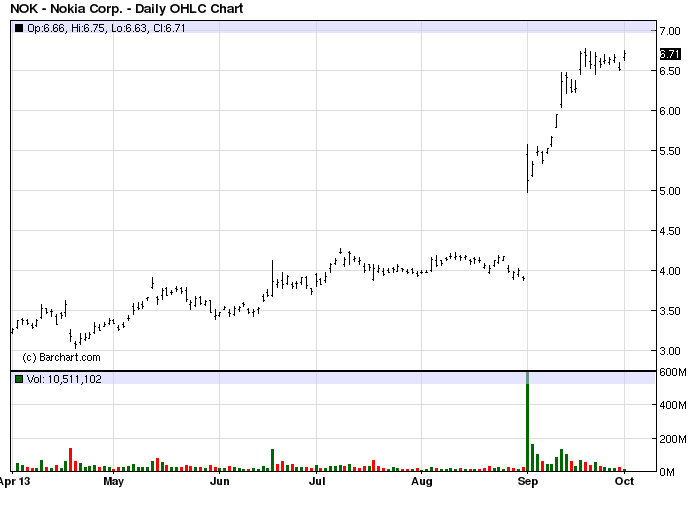Viewport: 700px width, 512px height.
Task: Click the highlighted 6.71 last-price label
Action: point(670,54)
